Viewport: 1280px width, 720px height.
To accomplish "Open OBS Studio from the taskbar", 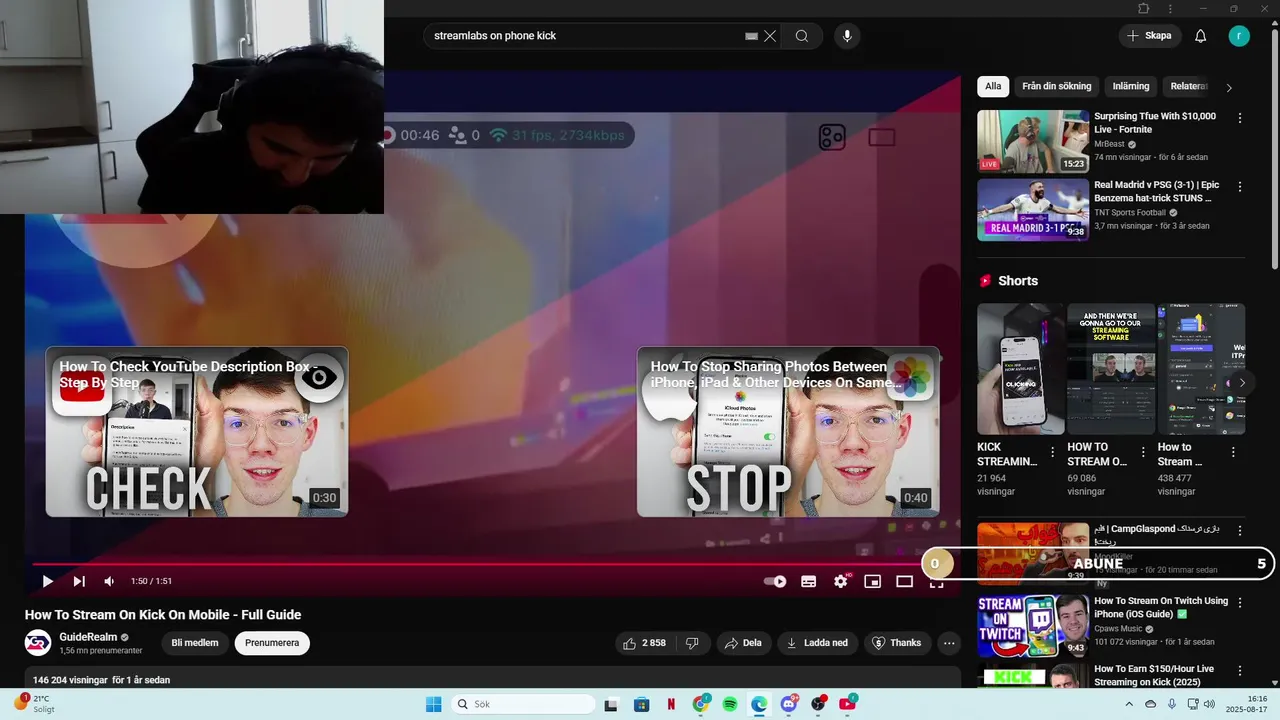I will point(818,704).
